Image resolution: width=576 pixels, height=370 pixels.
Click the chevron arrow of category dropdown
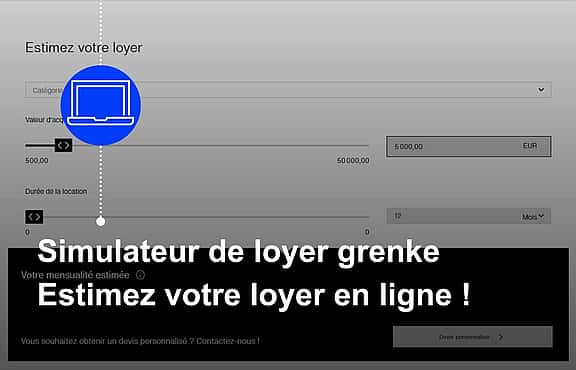point(541,90)
